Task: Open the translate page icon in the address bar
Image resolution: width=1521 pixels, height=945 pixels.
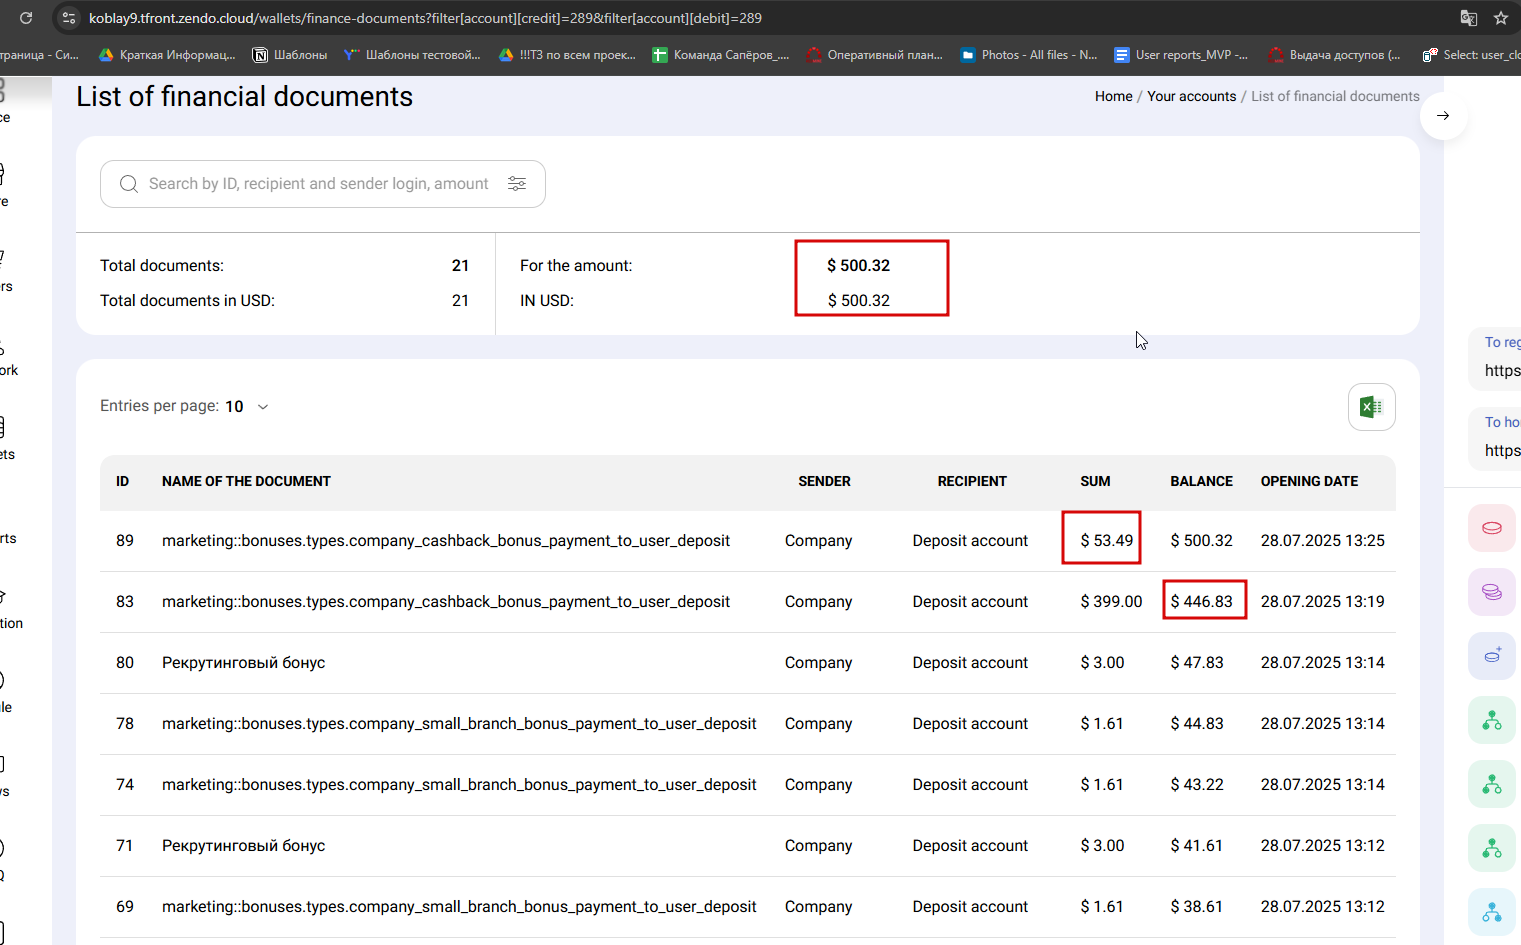Action: [1469, 18]
